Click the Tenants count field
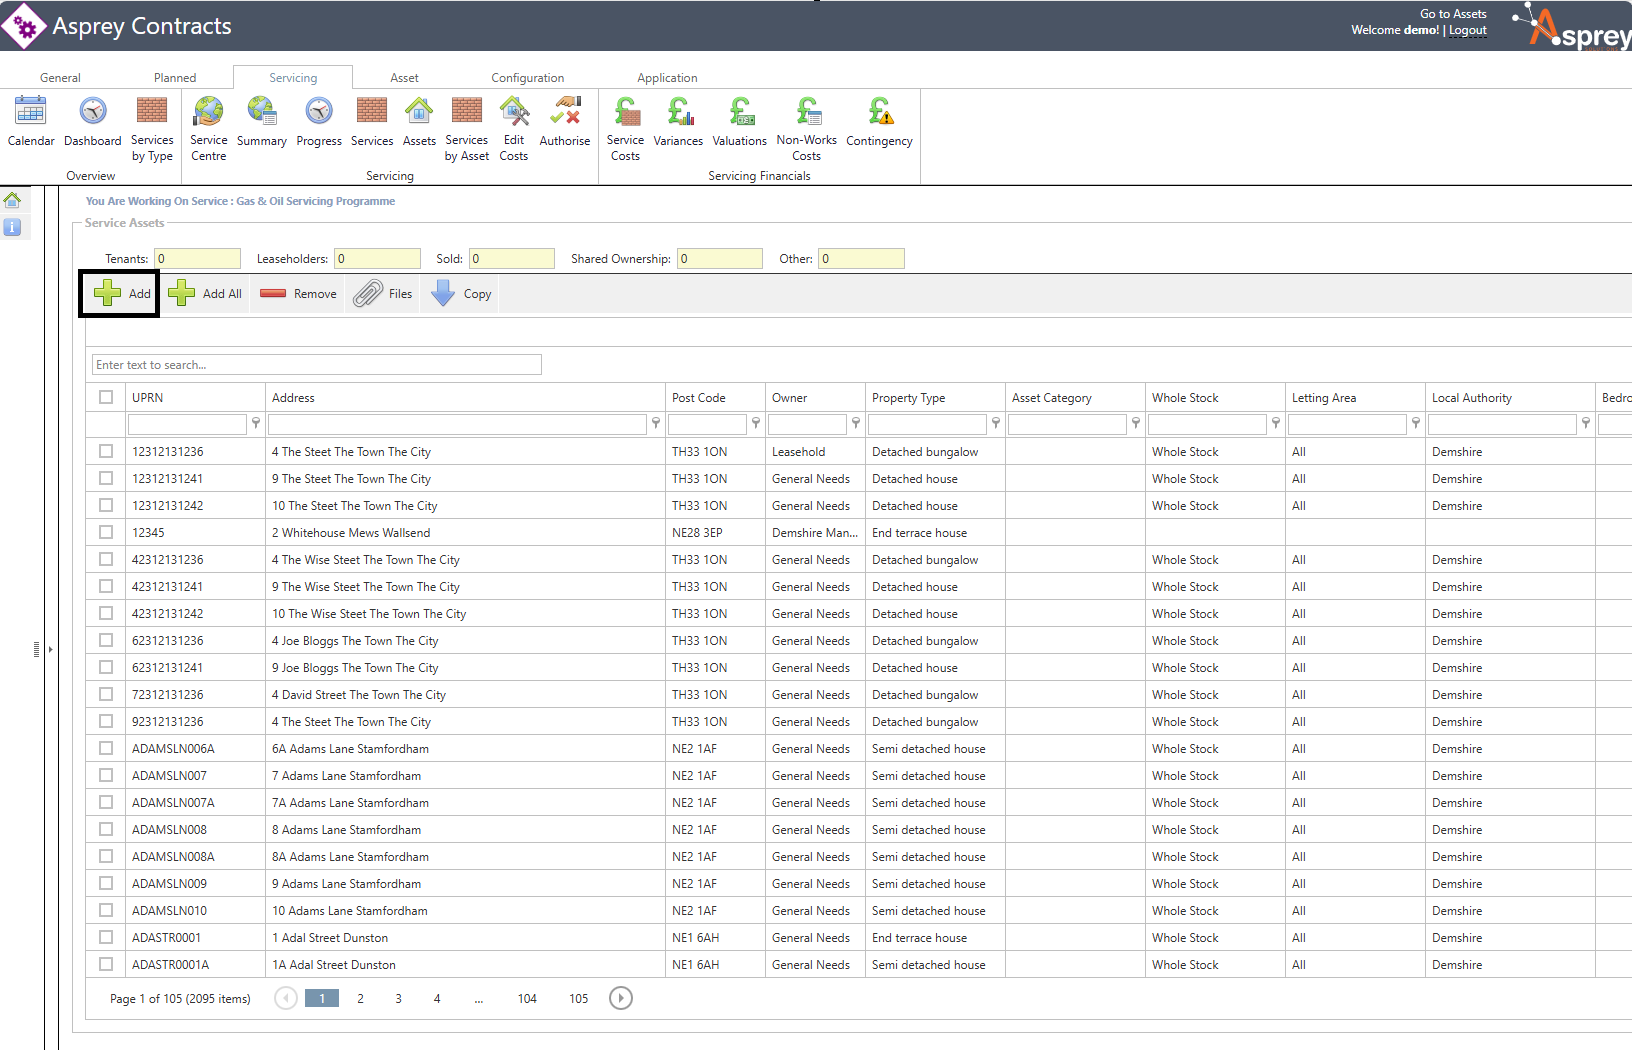 197,259
